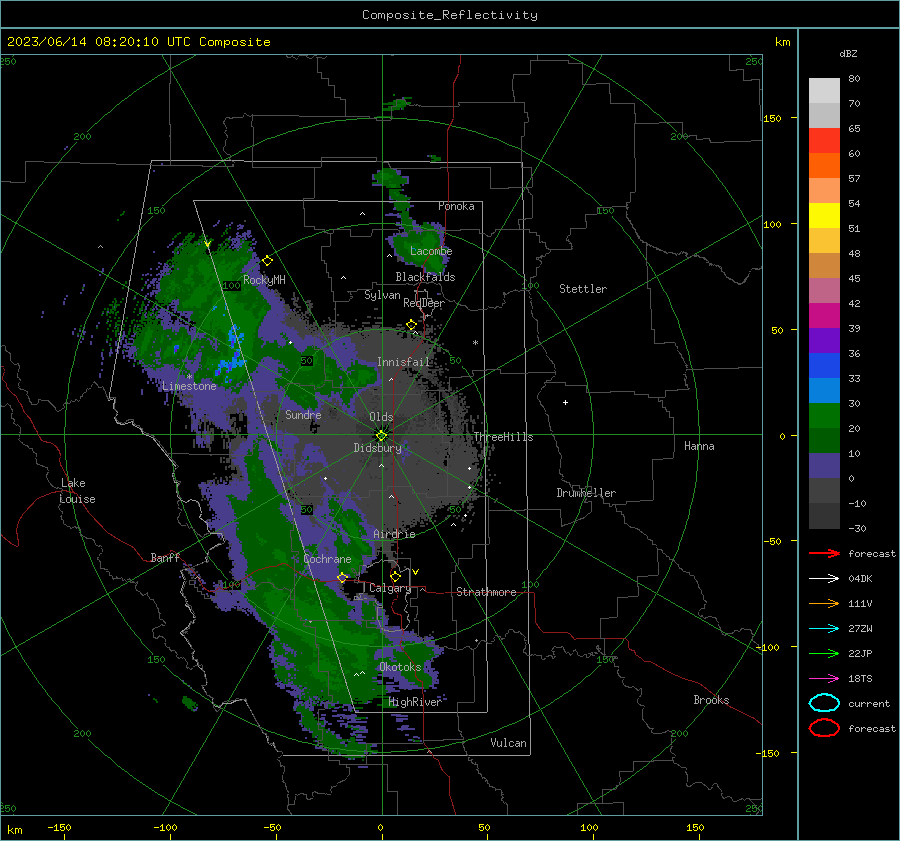This screenshot has height=841, width=900.
Task: Select the blue 33-36 dBZ legend swatch
Action: coord(824,366)
